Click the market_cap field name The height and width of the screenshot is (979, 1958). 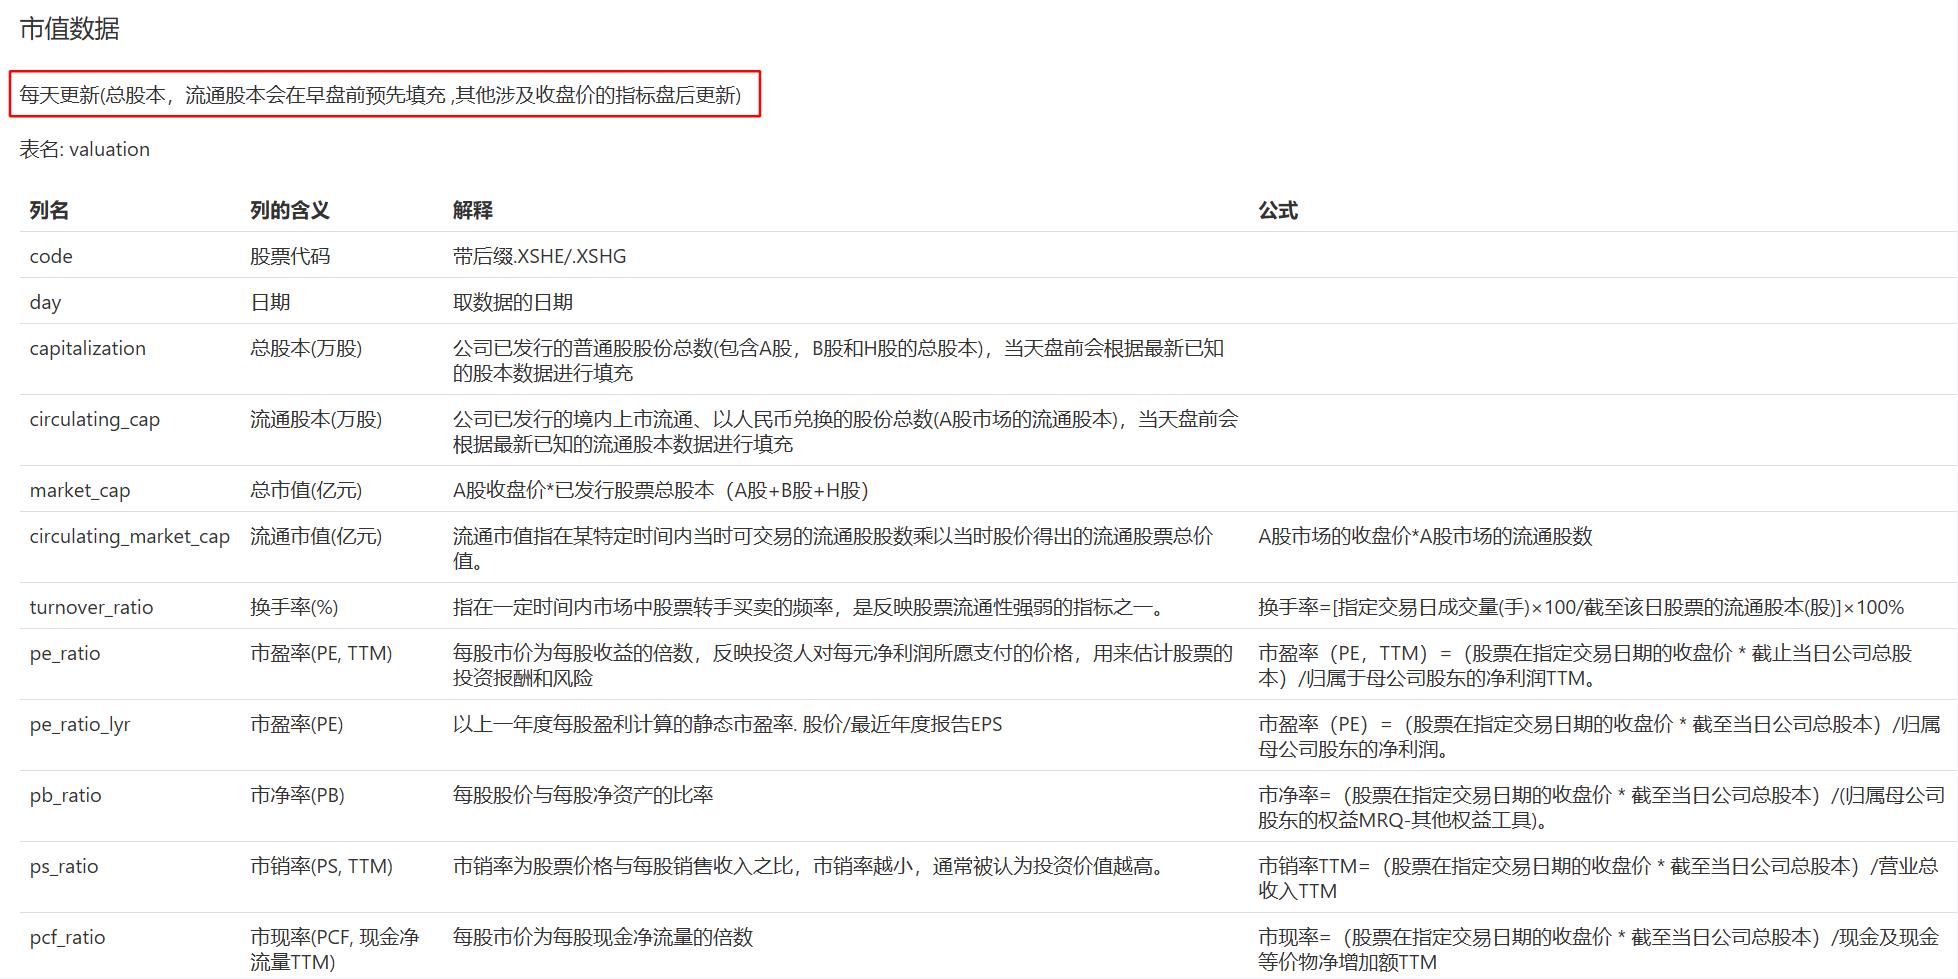tap(80, 490)
